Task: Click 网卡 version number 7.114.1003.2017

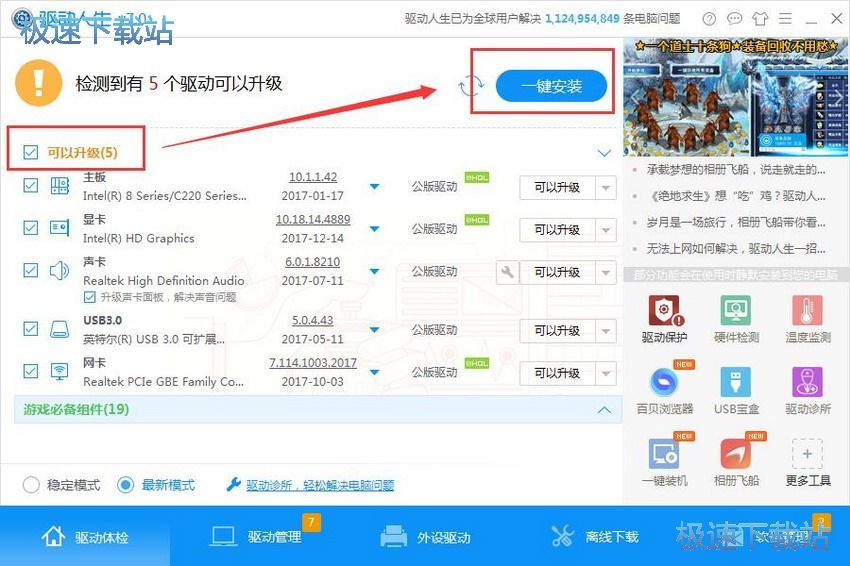Action: [x=313, y=363]
